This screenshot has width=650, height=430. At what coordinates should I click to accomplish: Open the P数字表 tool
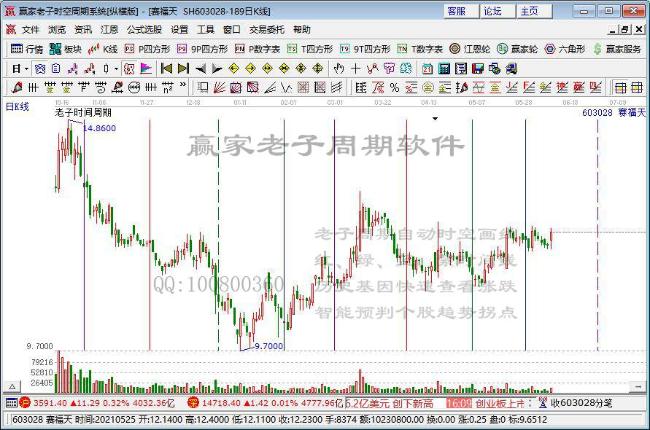(257, 49)
